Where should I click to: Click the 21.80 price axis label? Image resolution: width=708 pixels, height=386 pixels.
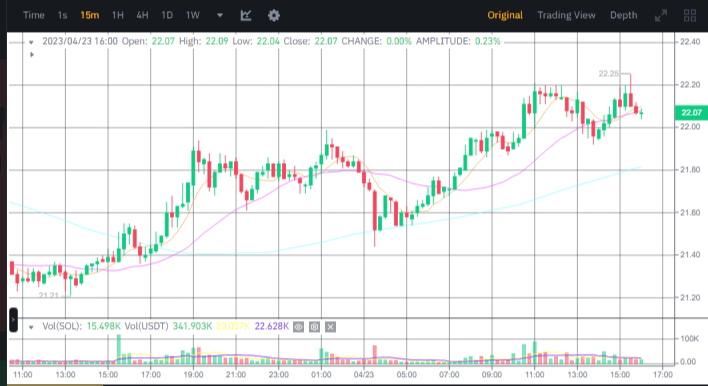coord(690,170)
